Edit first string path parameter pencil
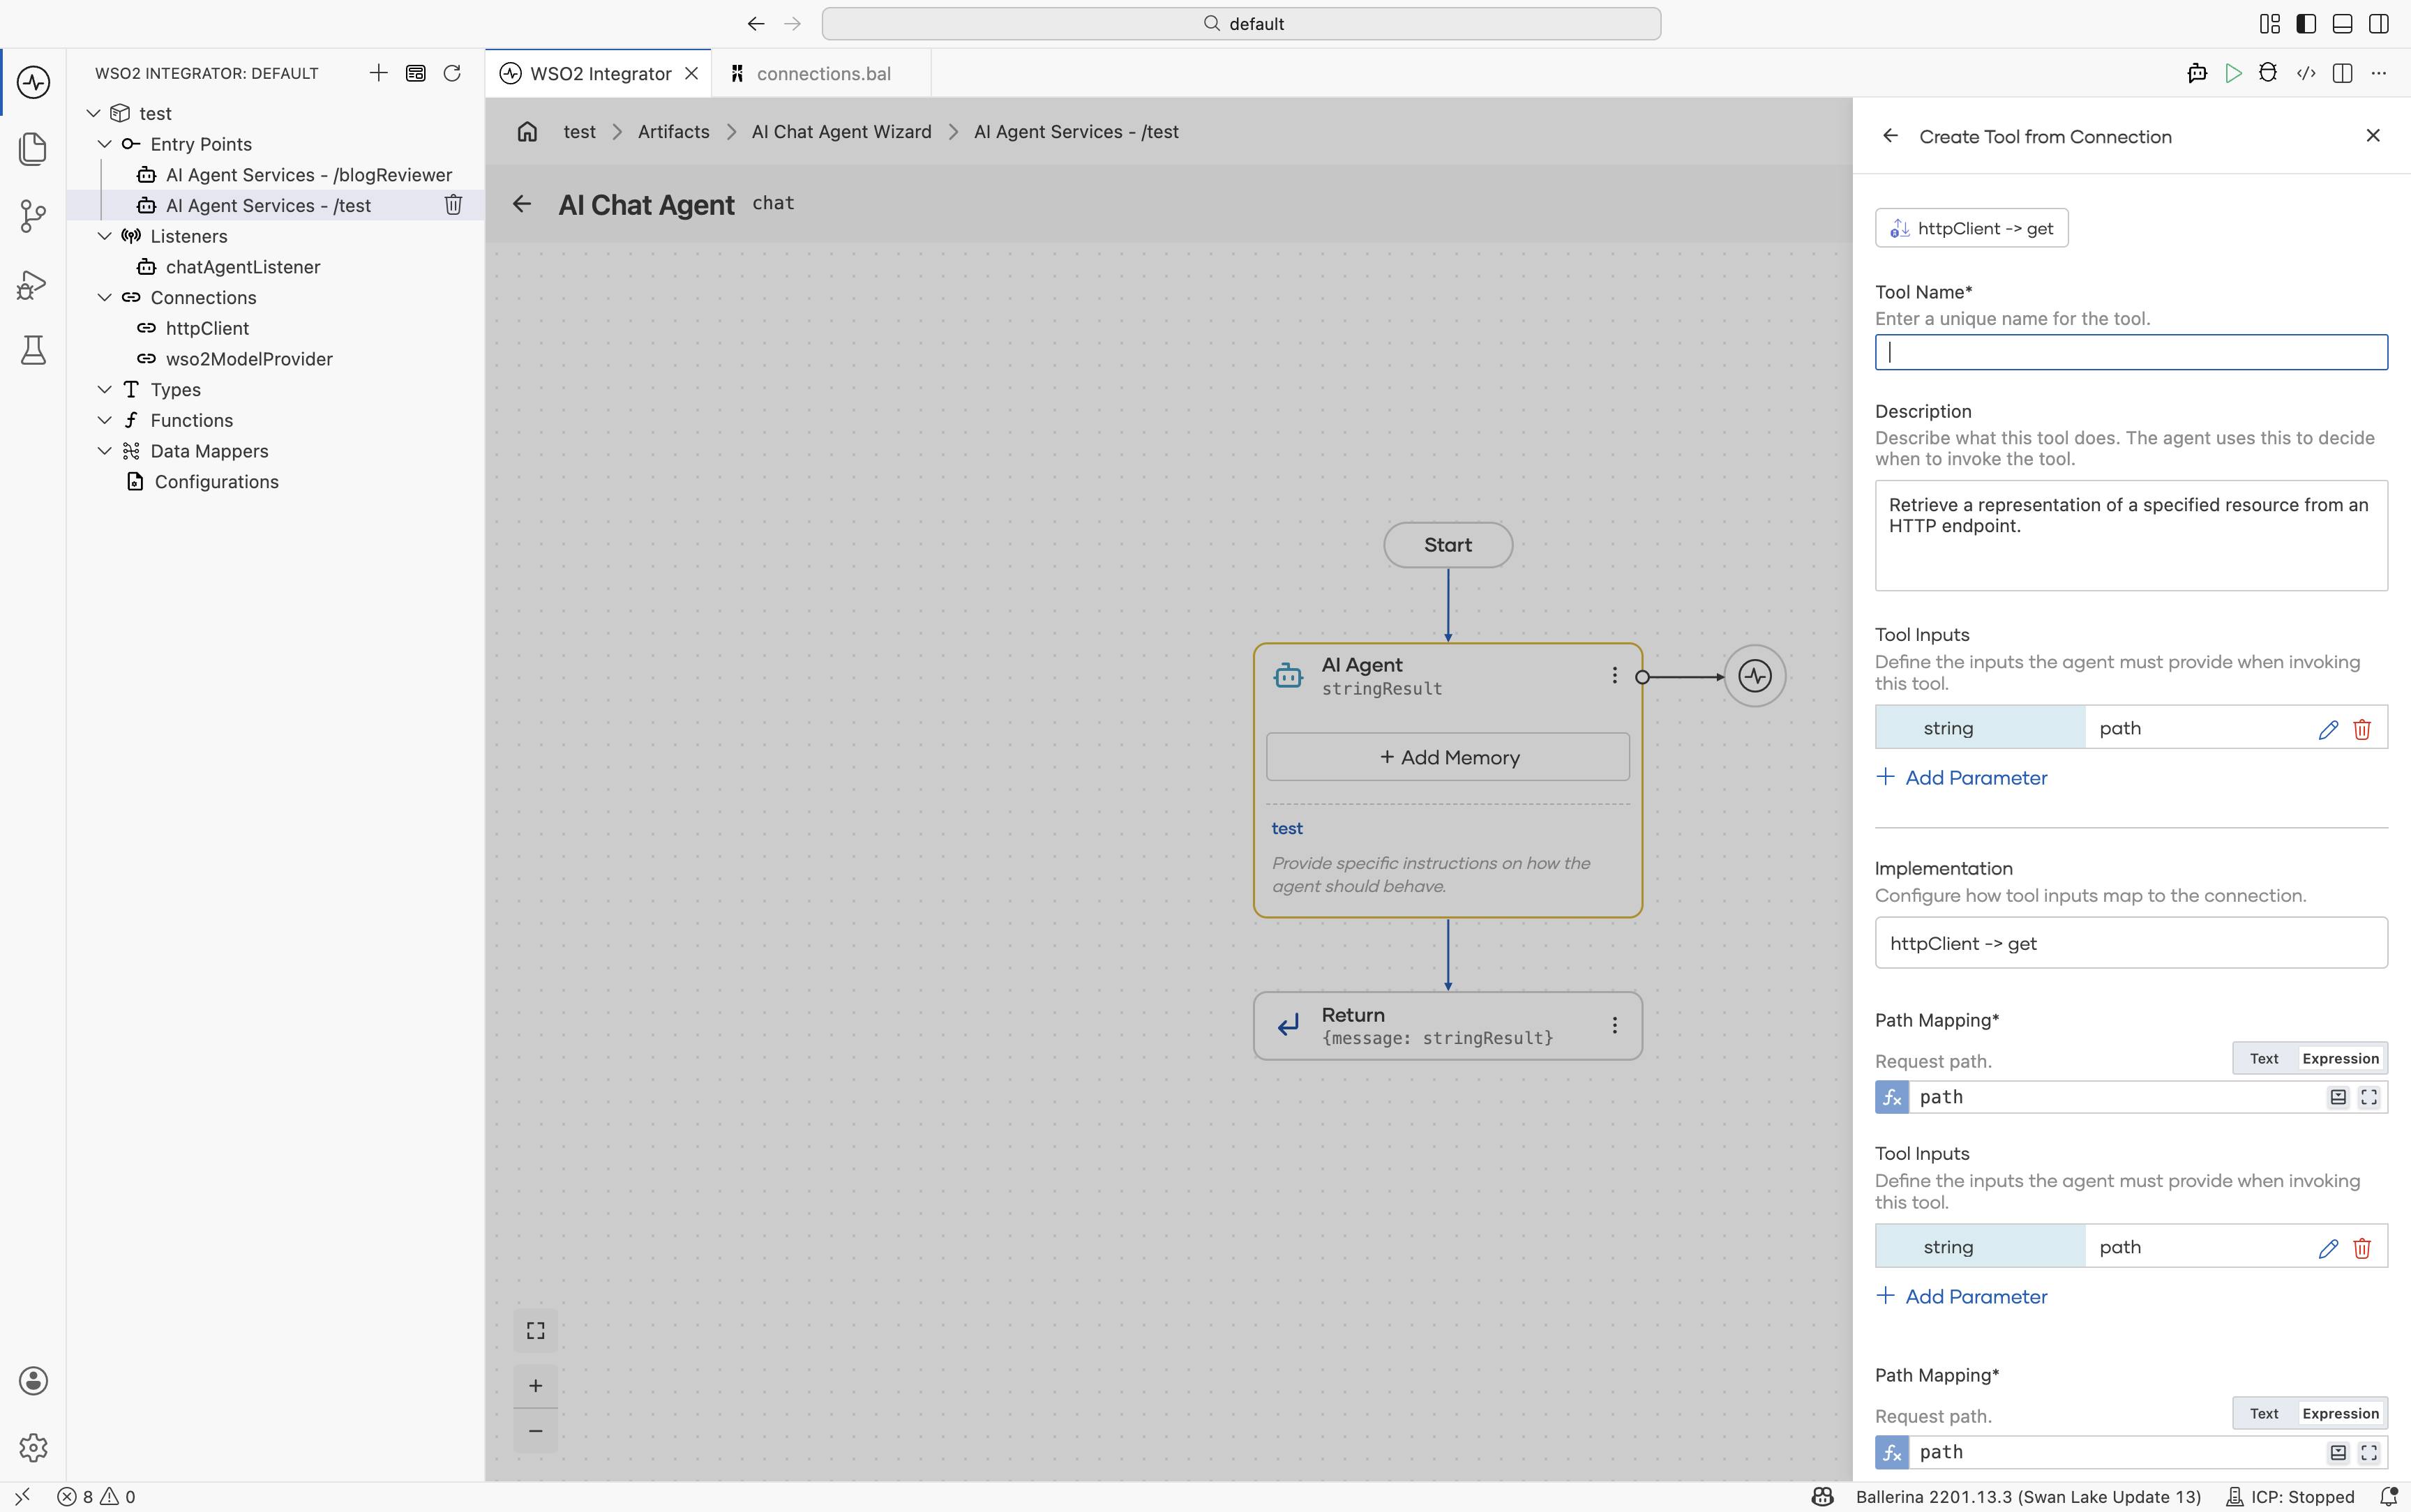 [x=2328, y=730]
